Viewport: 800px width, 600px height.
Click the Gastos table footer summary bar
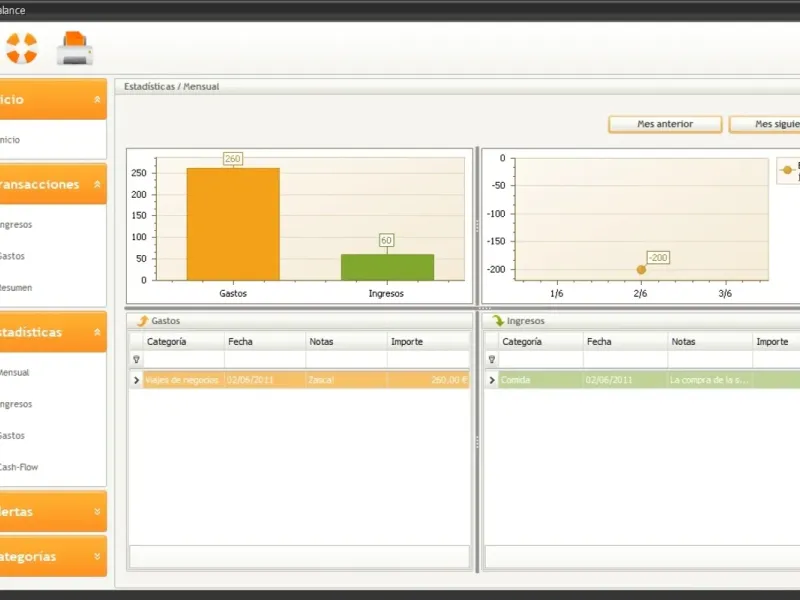[x=299, y=557]
